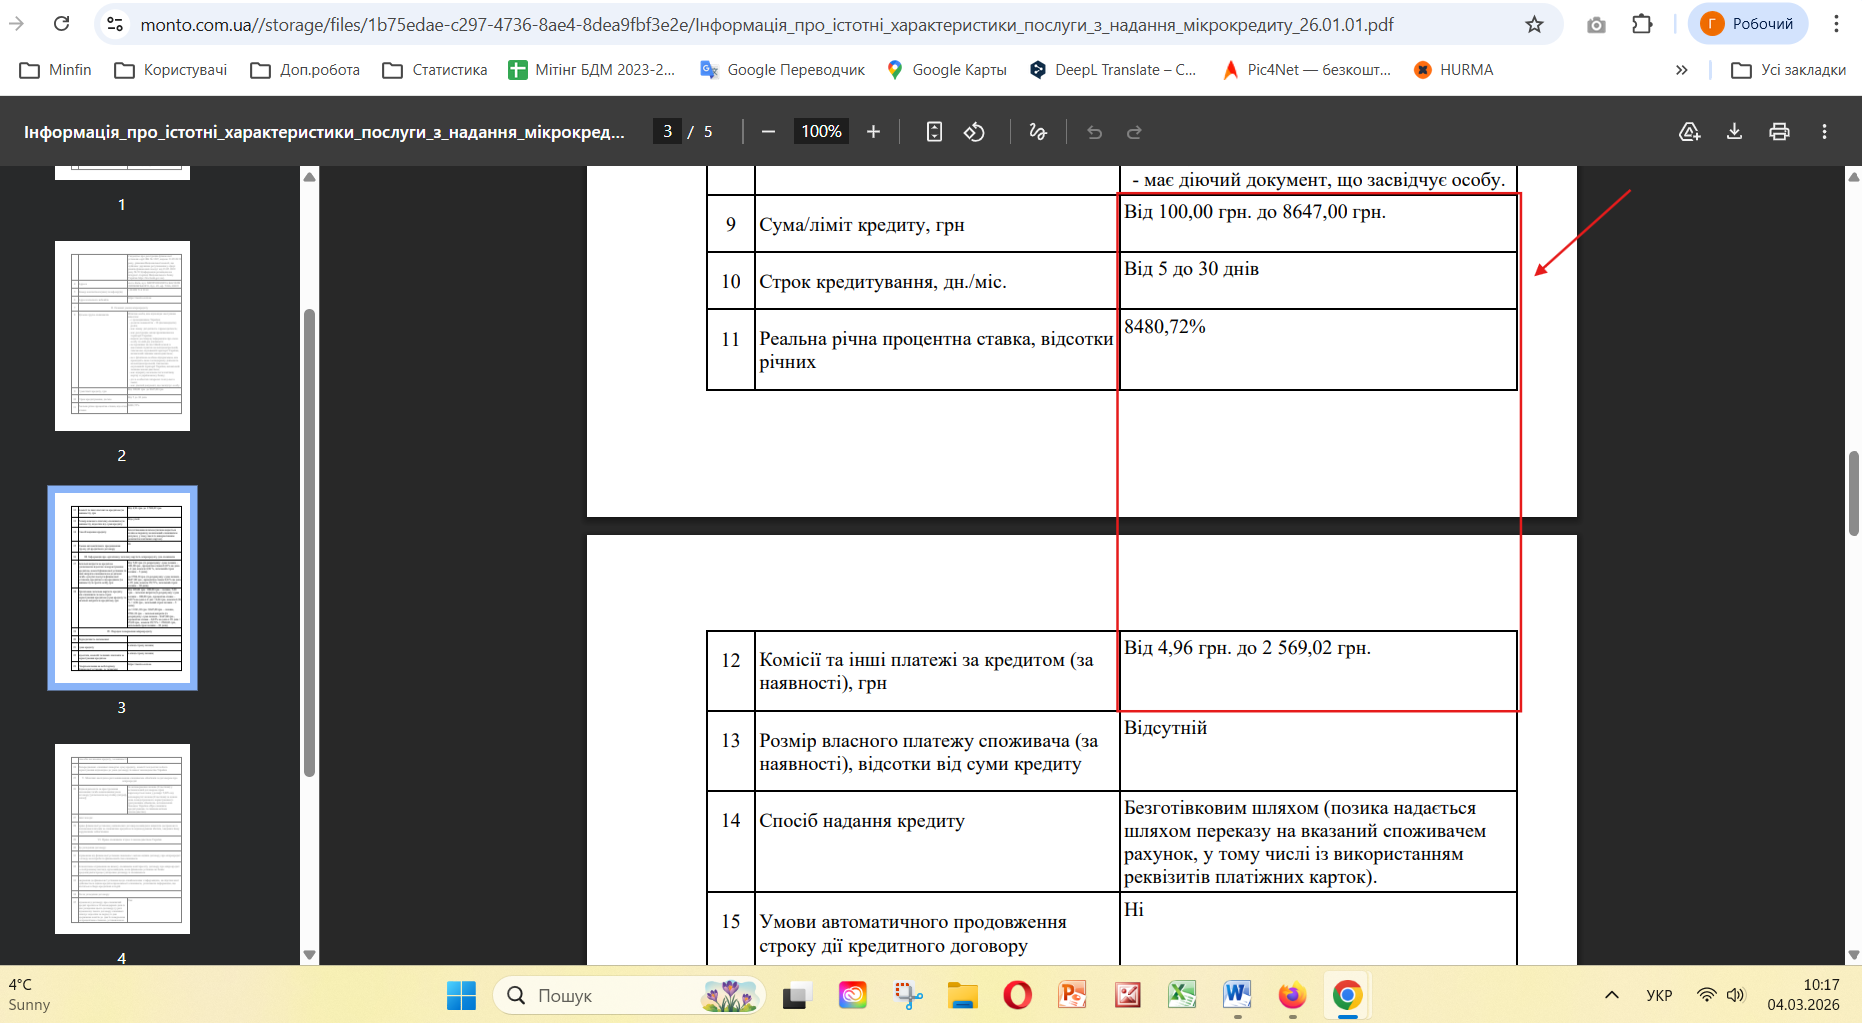Save PDF to Google Drive
Image resolution: width=1862 pixels, height=1023 pixels.
1689,131
